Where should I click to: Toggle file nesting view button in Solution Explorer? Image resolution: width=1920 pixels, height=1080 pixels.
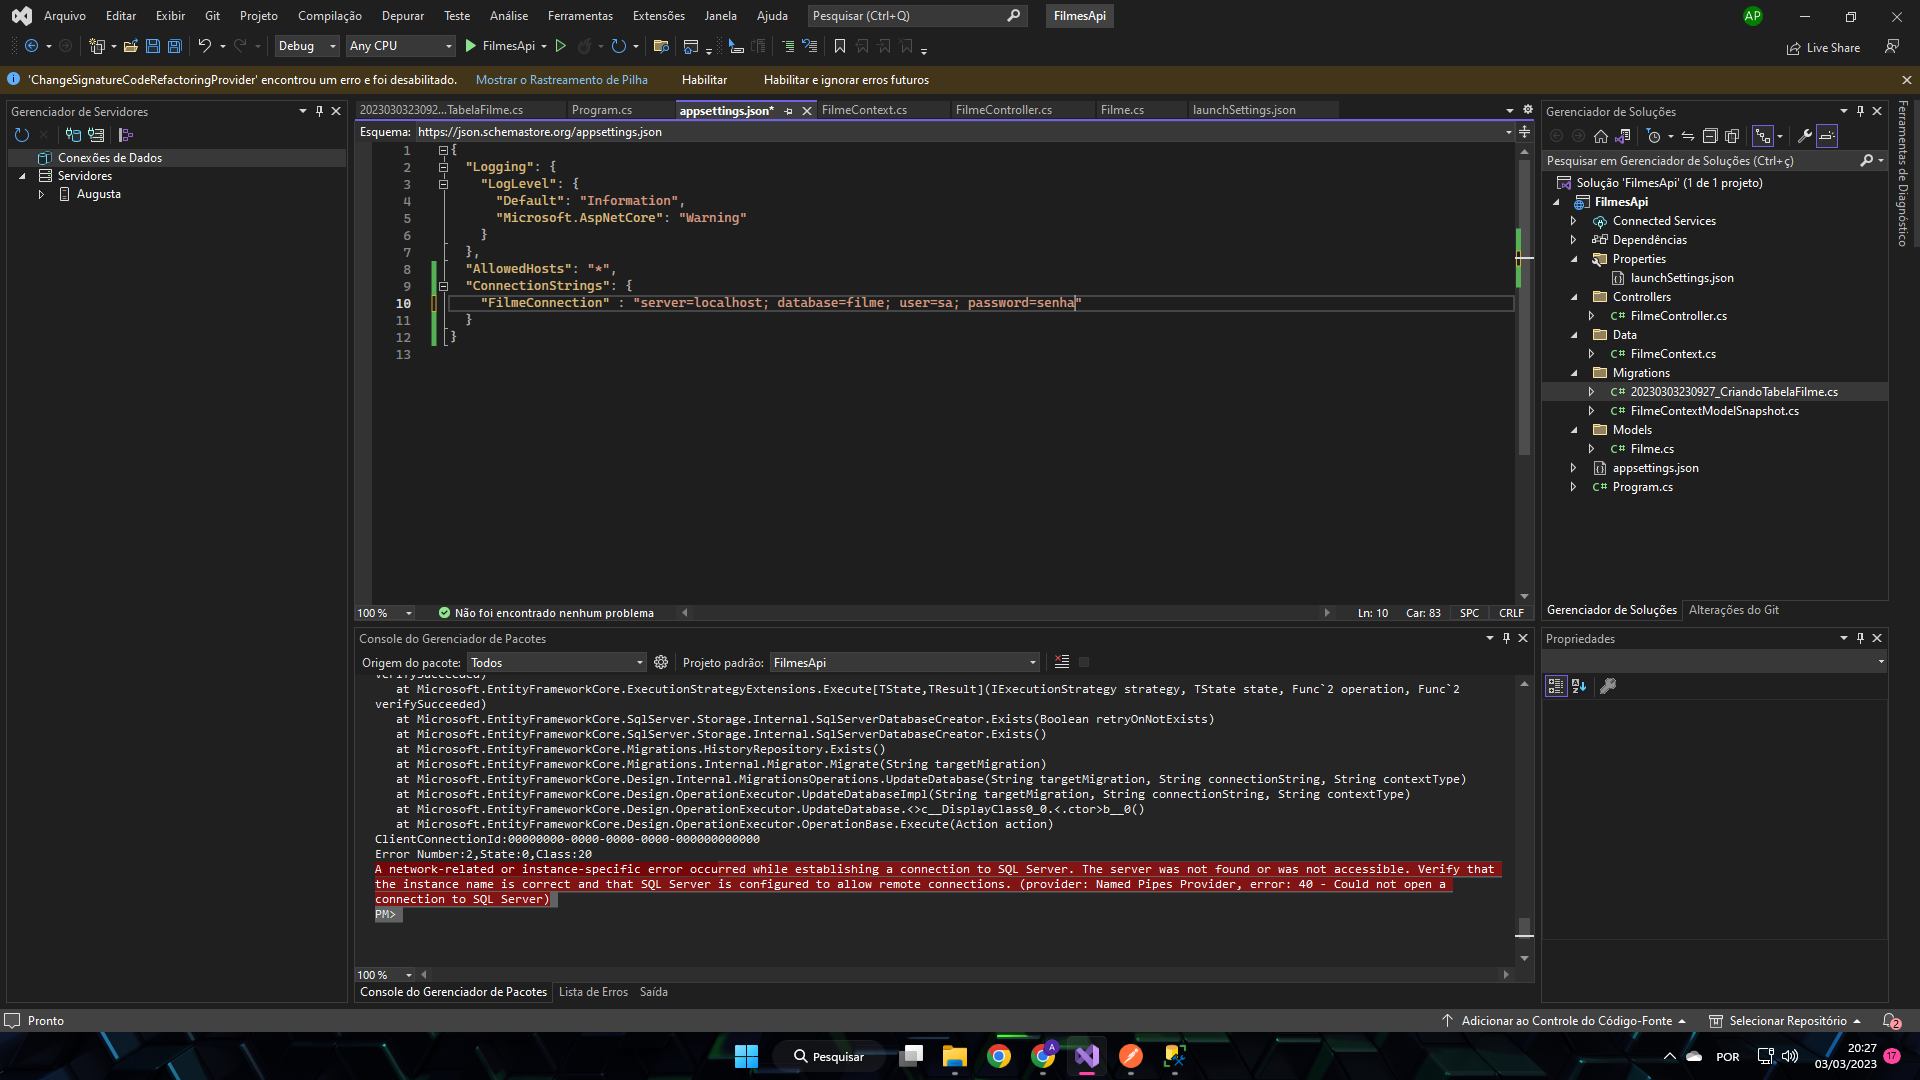point(1762,136)
